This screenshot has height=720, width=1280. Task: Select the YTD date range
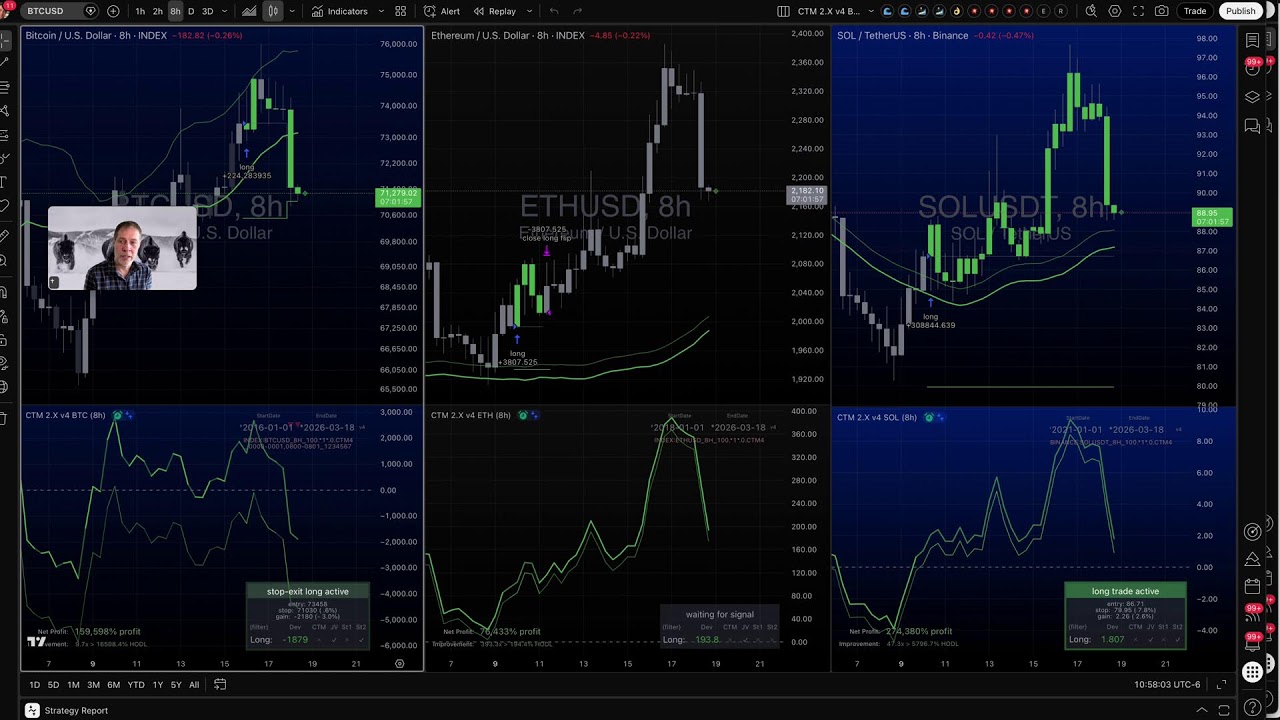135,685
